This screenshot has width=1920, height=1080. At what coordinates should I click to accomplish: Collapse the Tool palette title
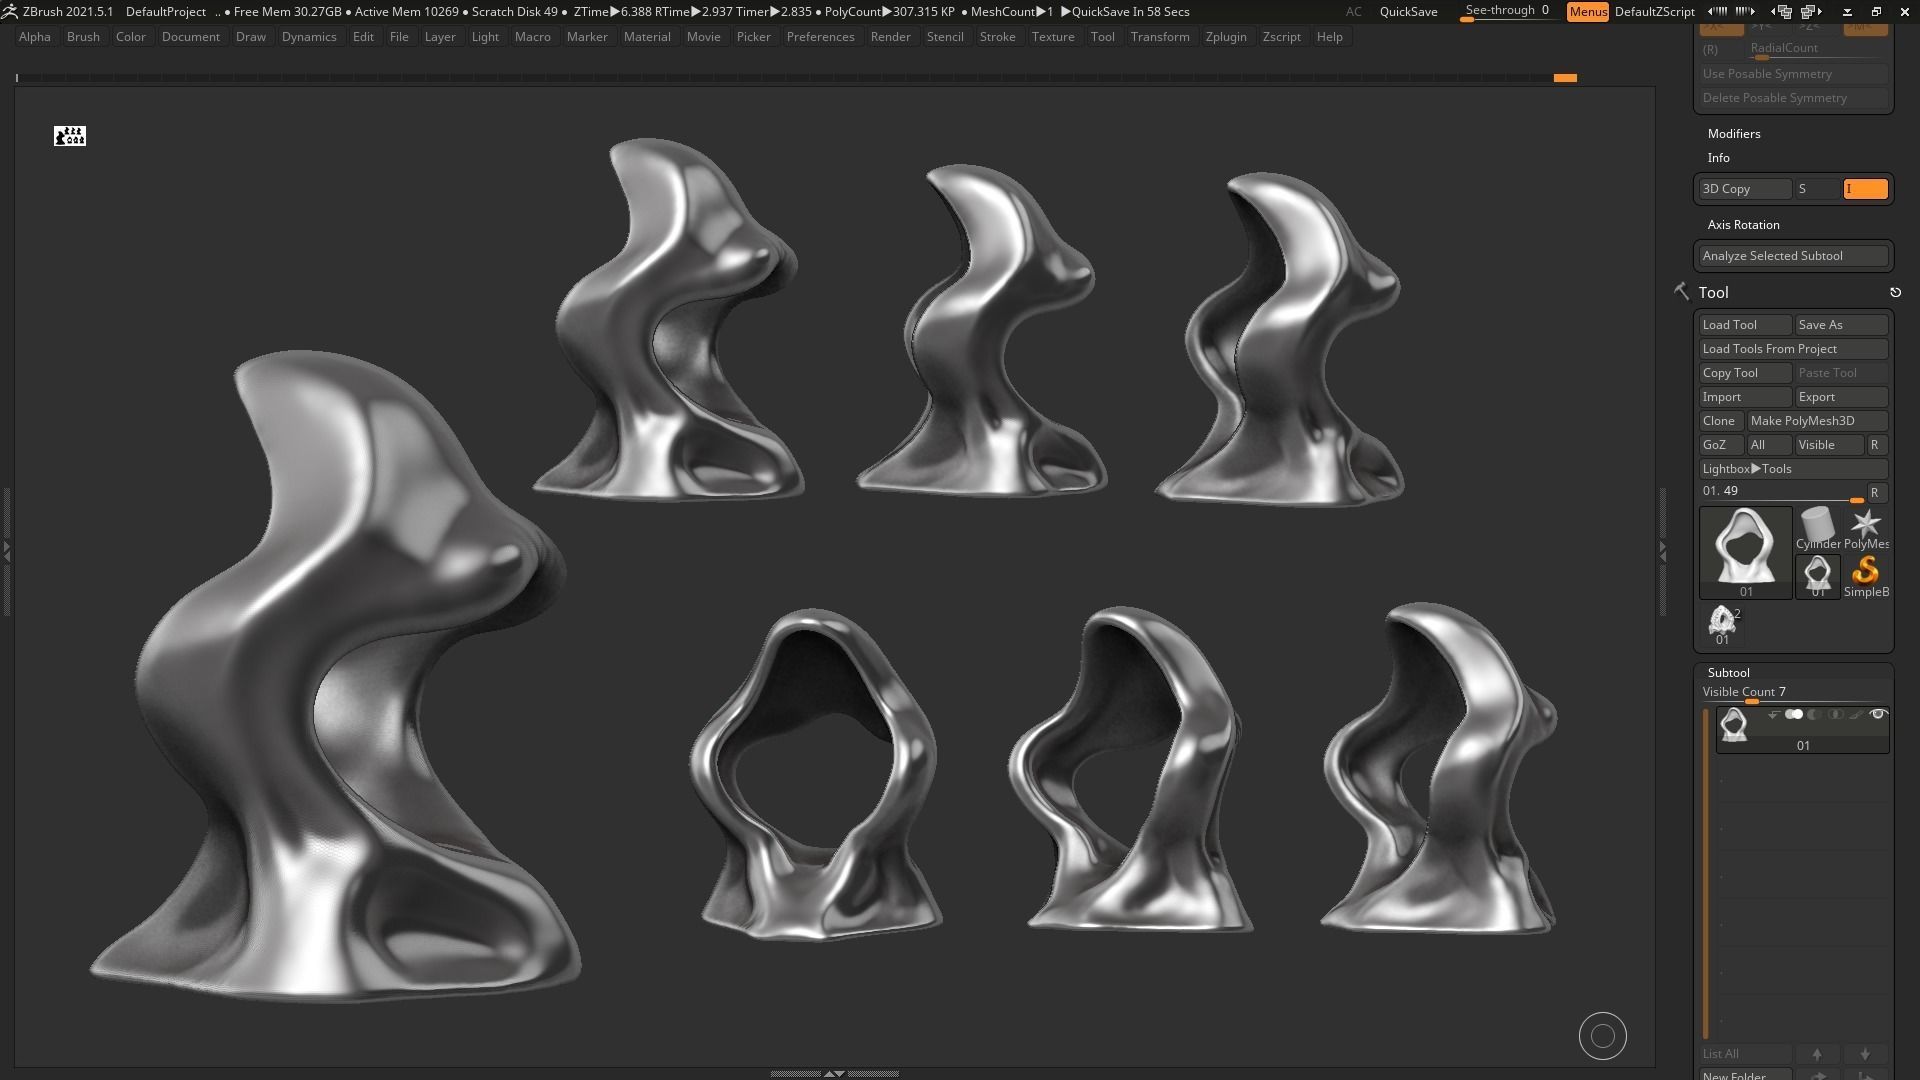[1713, 293]
